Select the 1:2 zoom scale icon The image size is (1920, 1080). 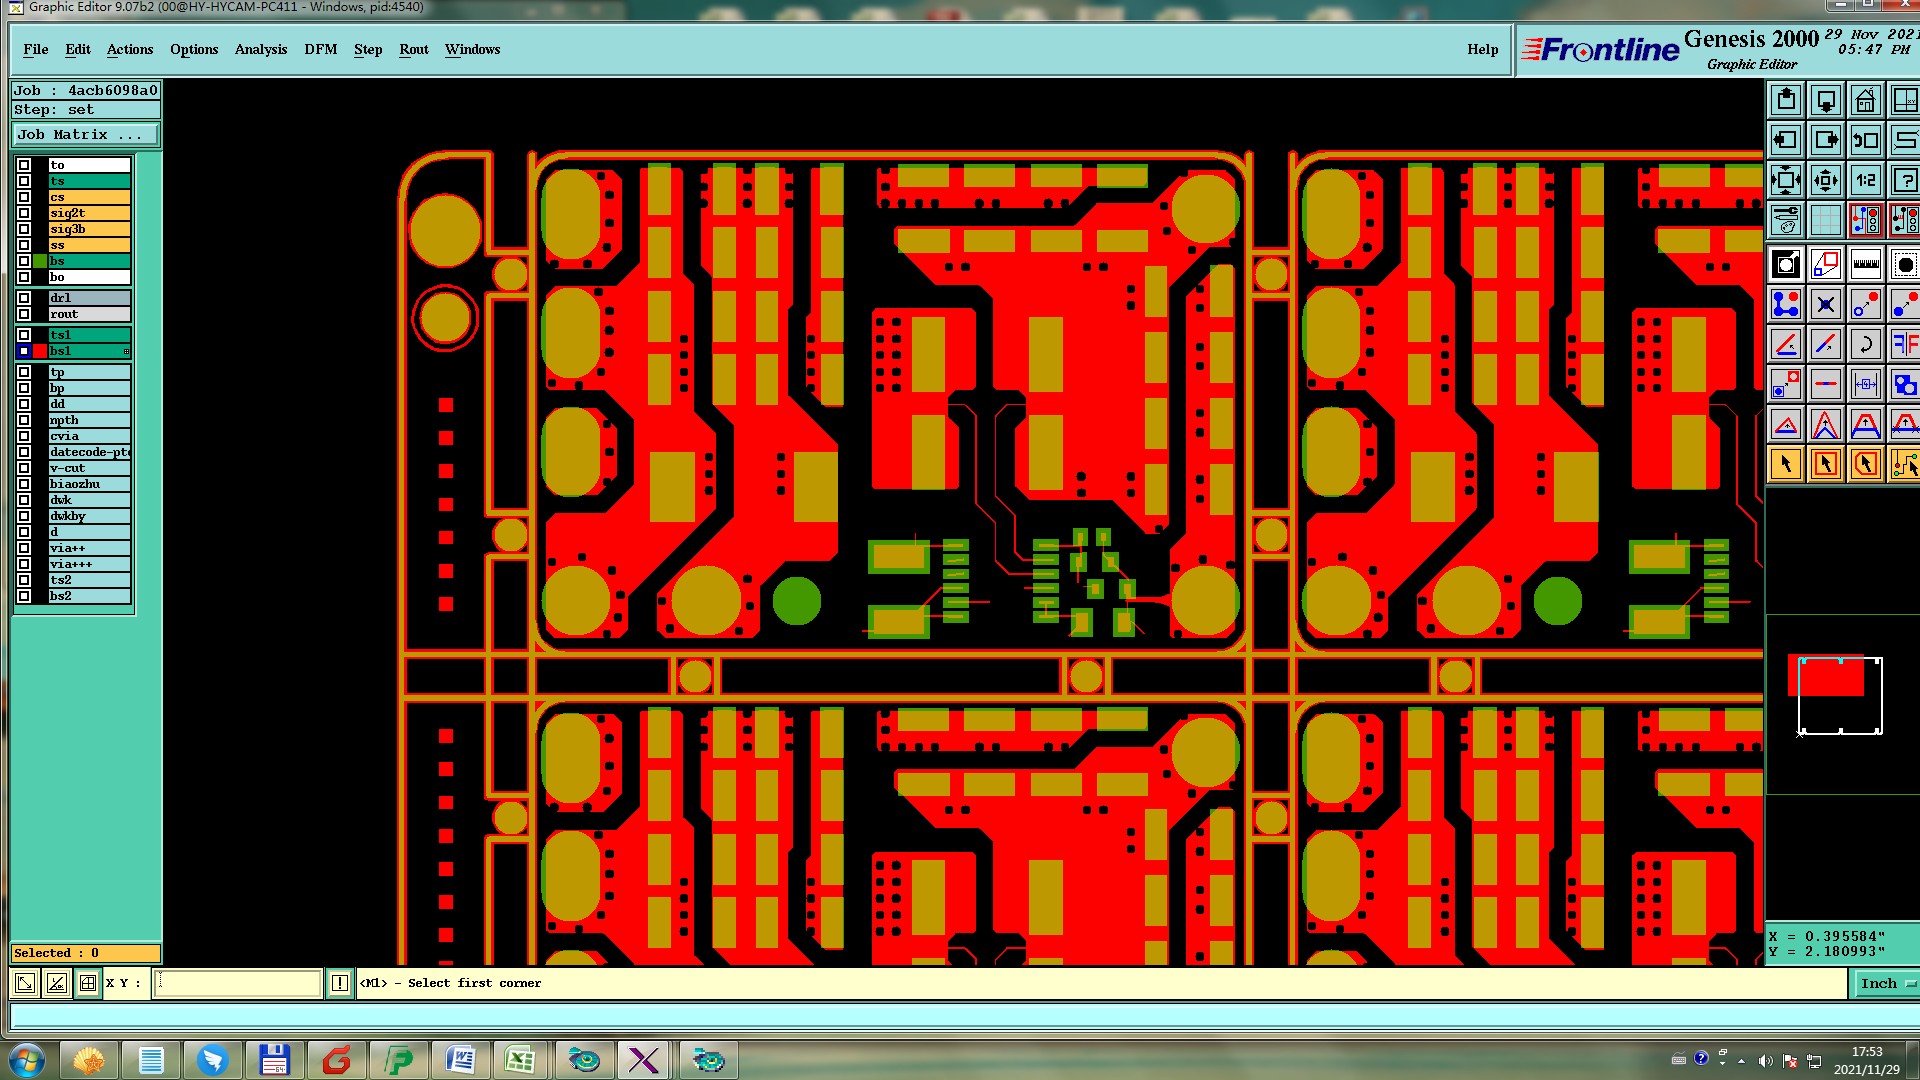(1865, 181)
